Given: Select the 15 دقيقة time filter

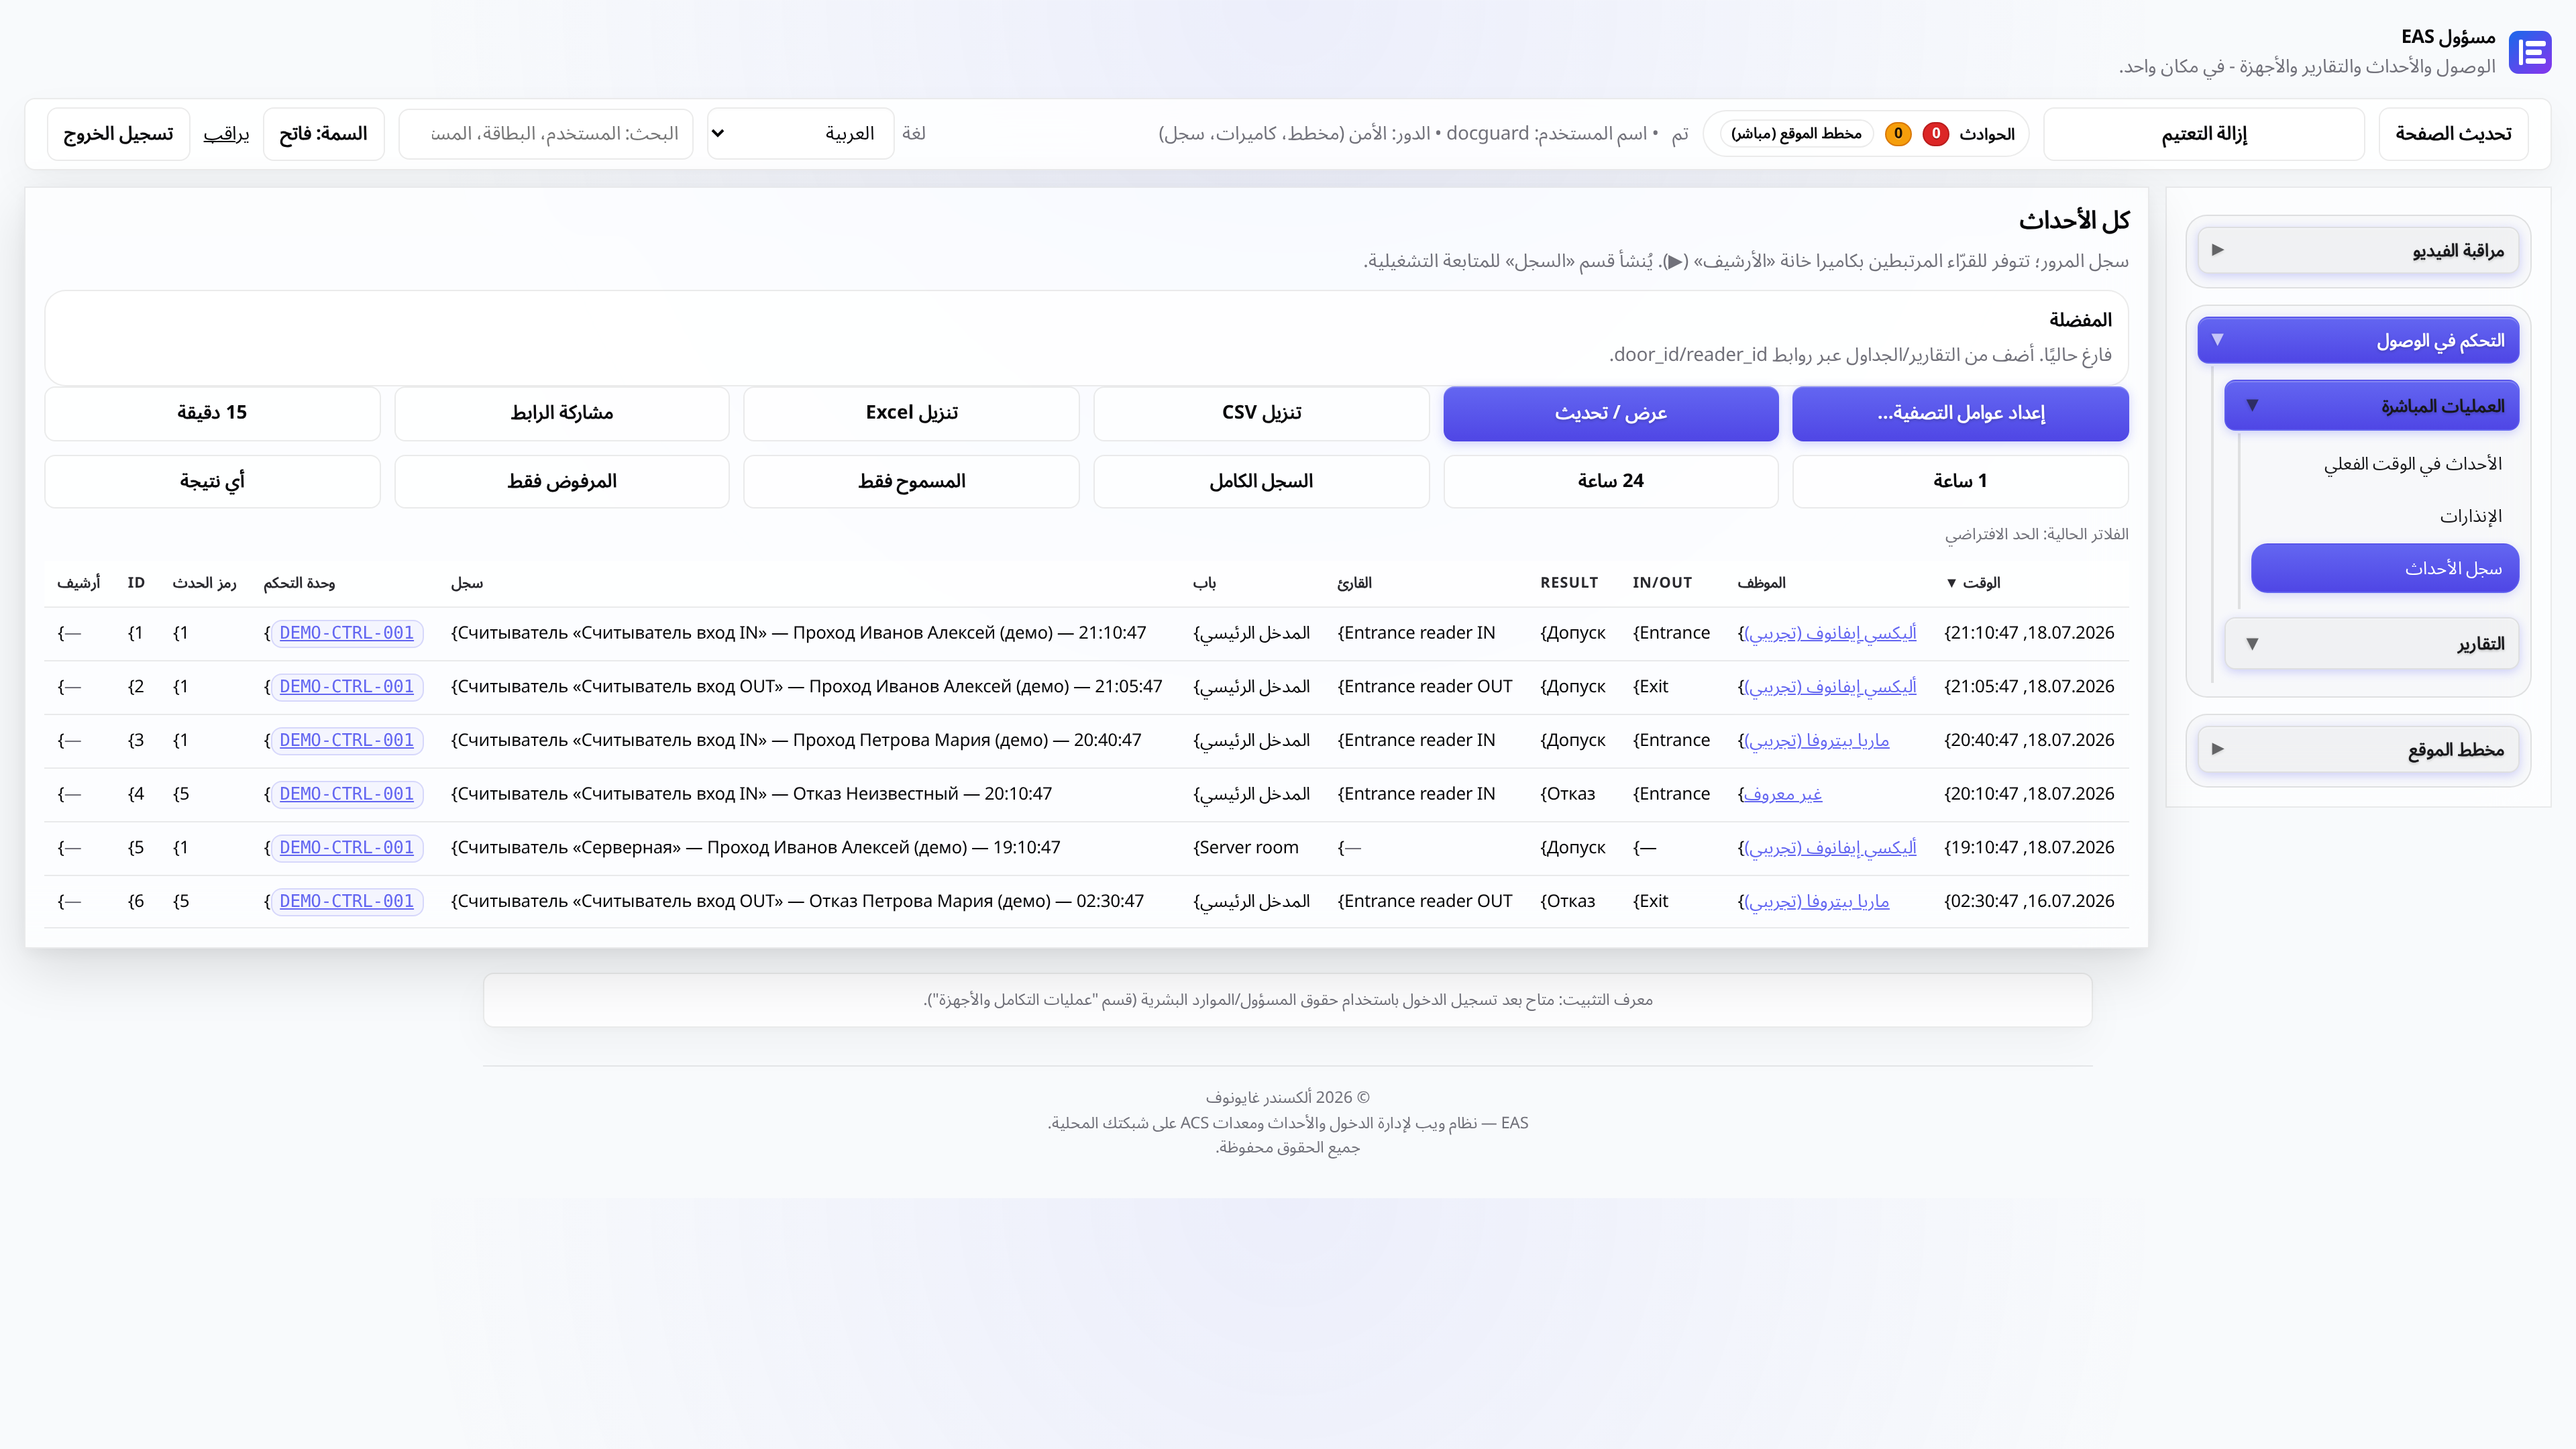Looking at the screenshot, I should tap(212, 413).
